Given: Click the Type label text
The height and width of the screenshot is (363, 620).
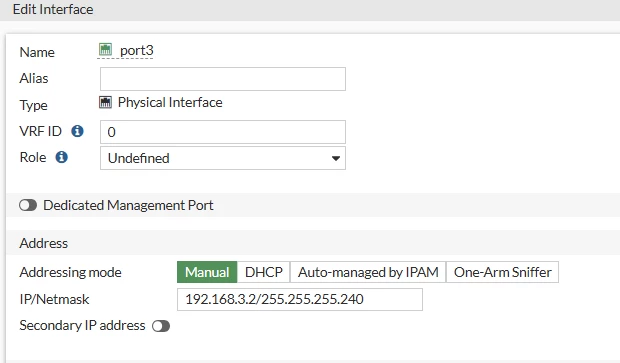Looking at the screenshot, I should coord(33,105).
